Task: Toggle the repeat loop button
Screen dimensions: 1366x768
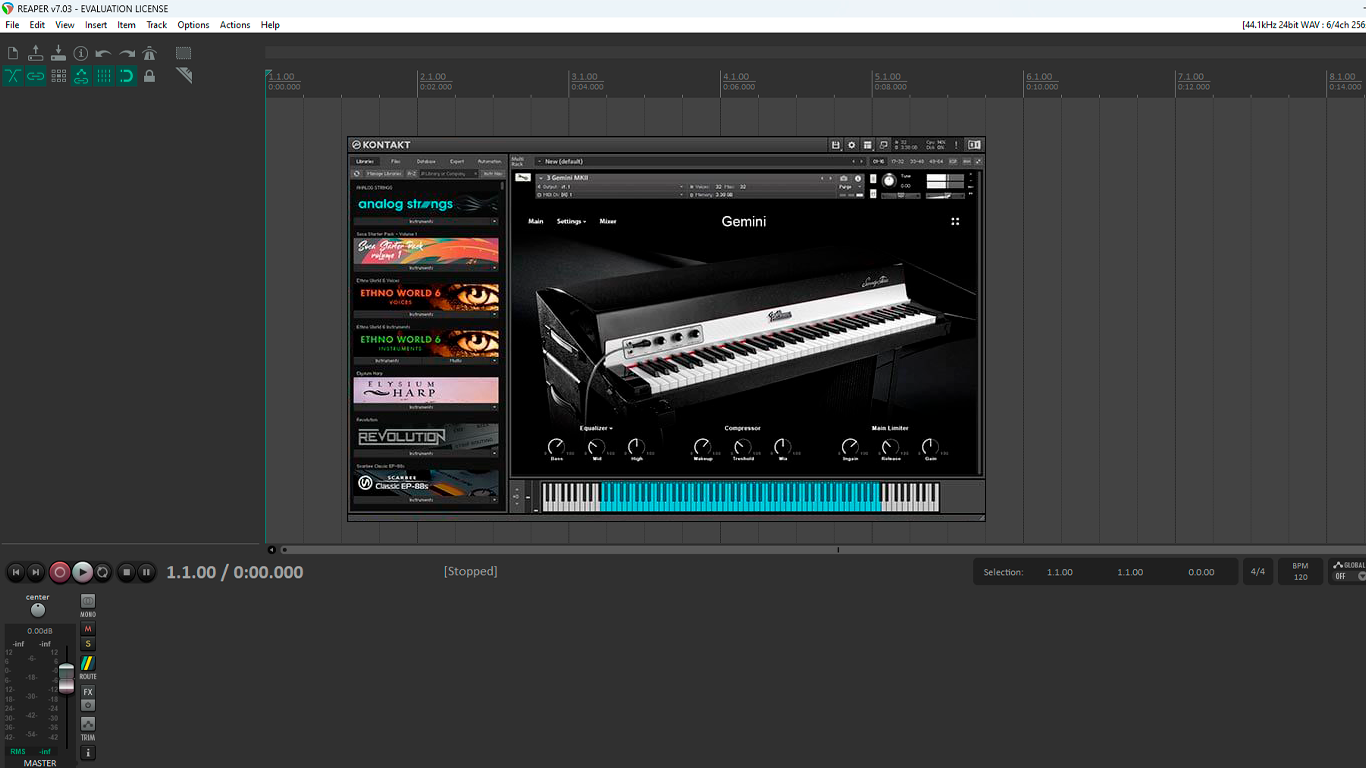Action: coord(102,572)
